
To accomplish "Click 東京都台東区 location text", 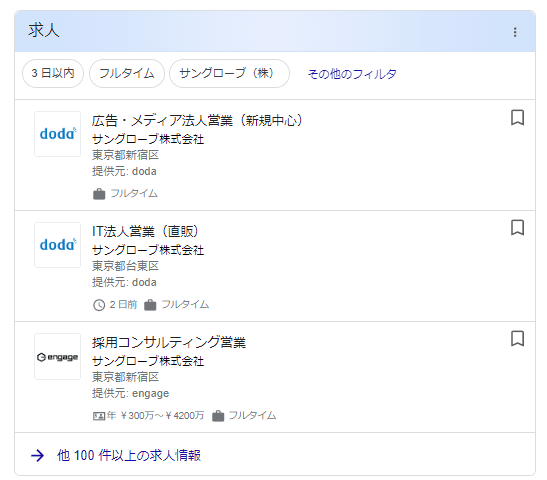I will click(126, 266).
